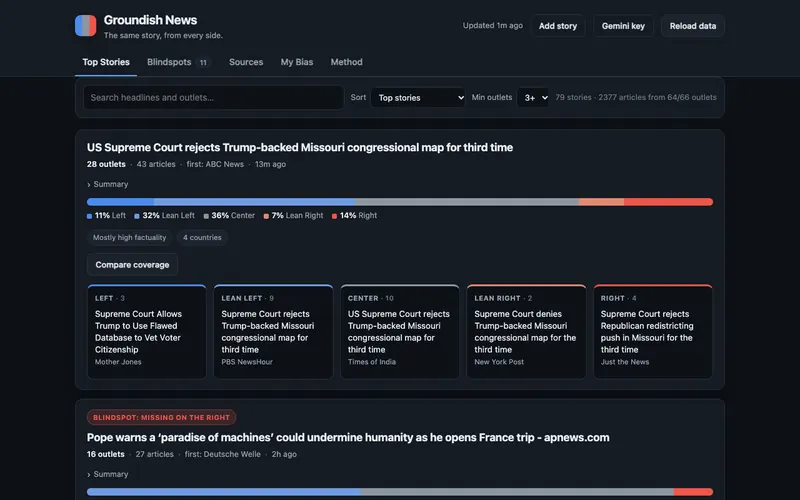Open the Sources tab
This screenshot has height=500, width=800.
click(x=246, y=62)
